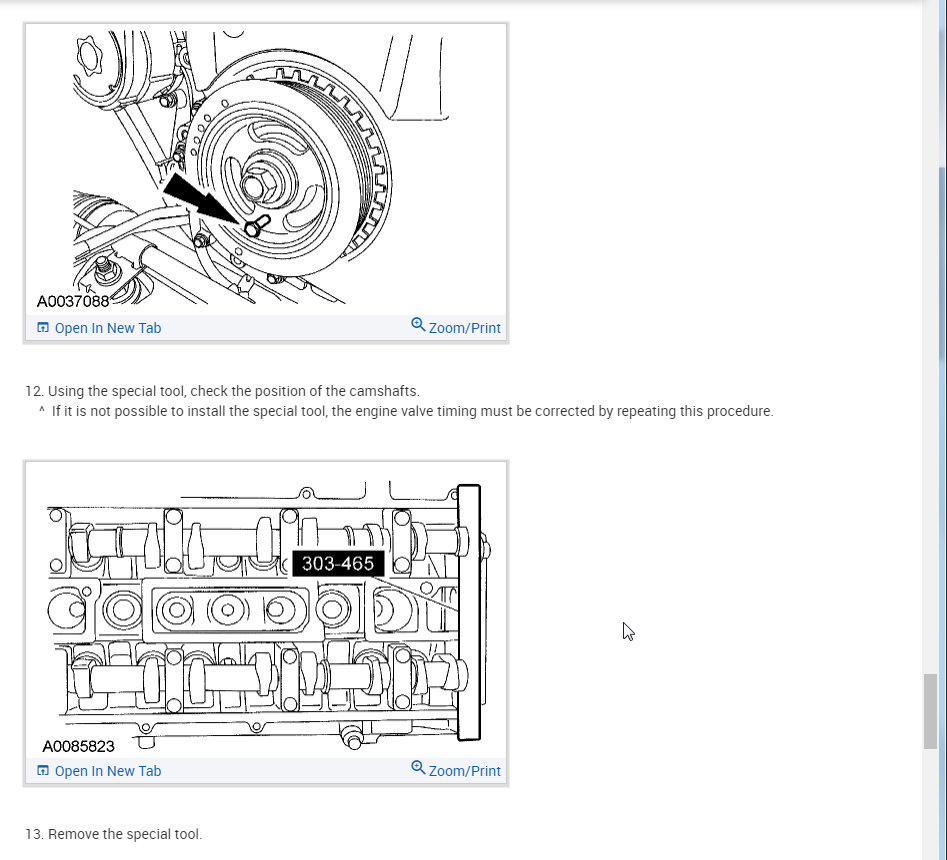
Task: Click the magnifier icon under camshaft diagram
Action: pyautogui.click(x=418, y=768)
